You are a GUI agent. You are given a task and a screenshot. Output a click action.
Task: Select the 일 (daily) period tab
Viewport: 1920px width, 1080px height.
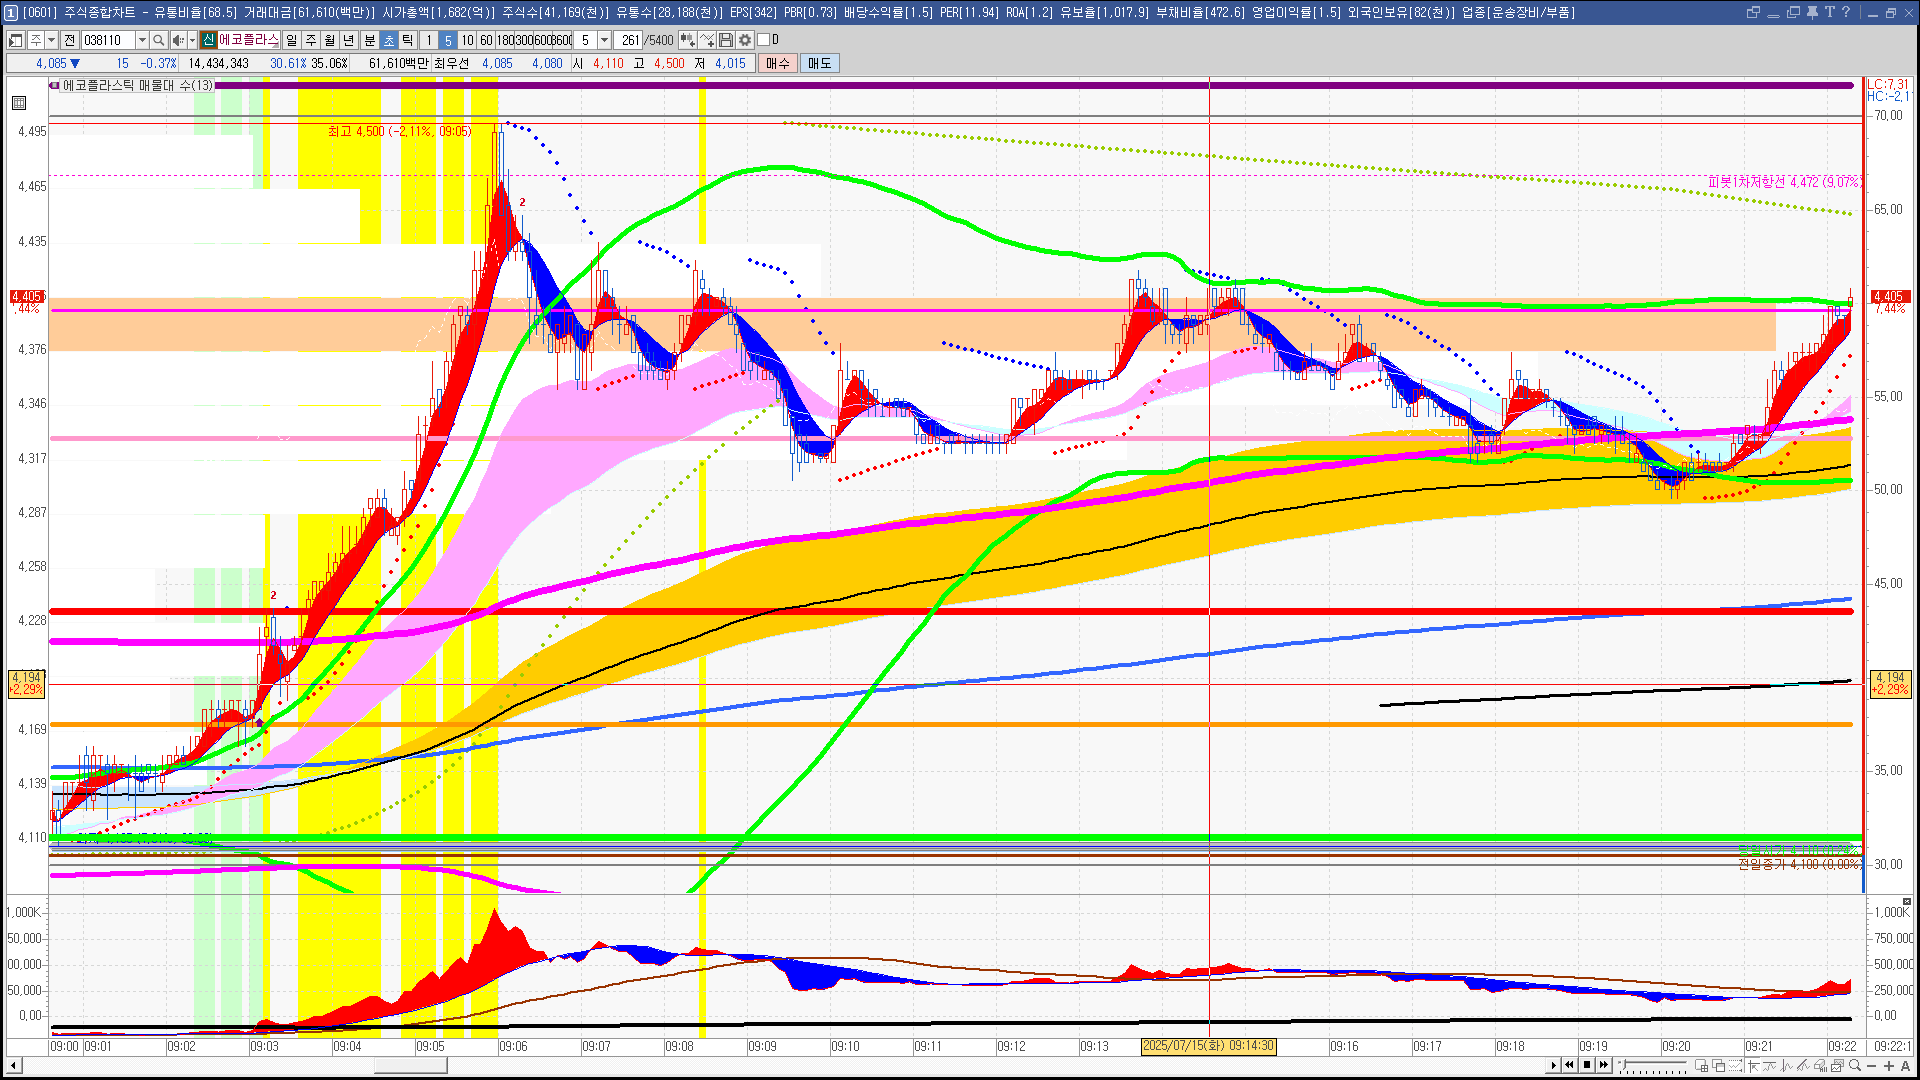point(291,40)
